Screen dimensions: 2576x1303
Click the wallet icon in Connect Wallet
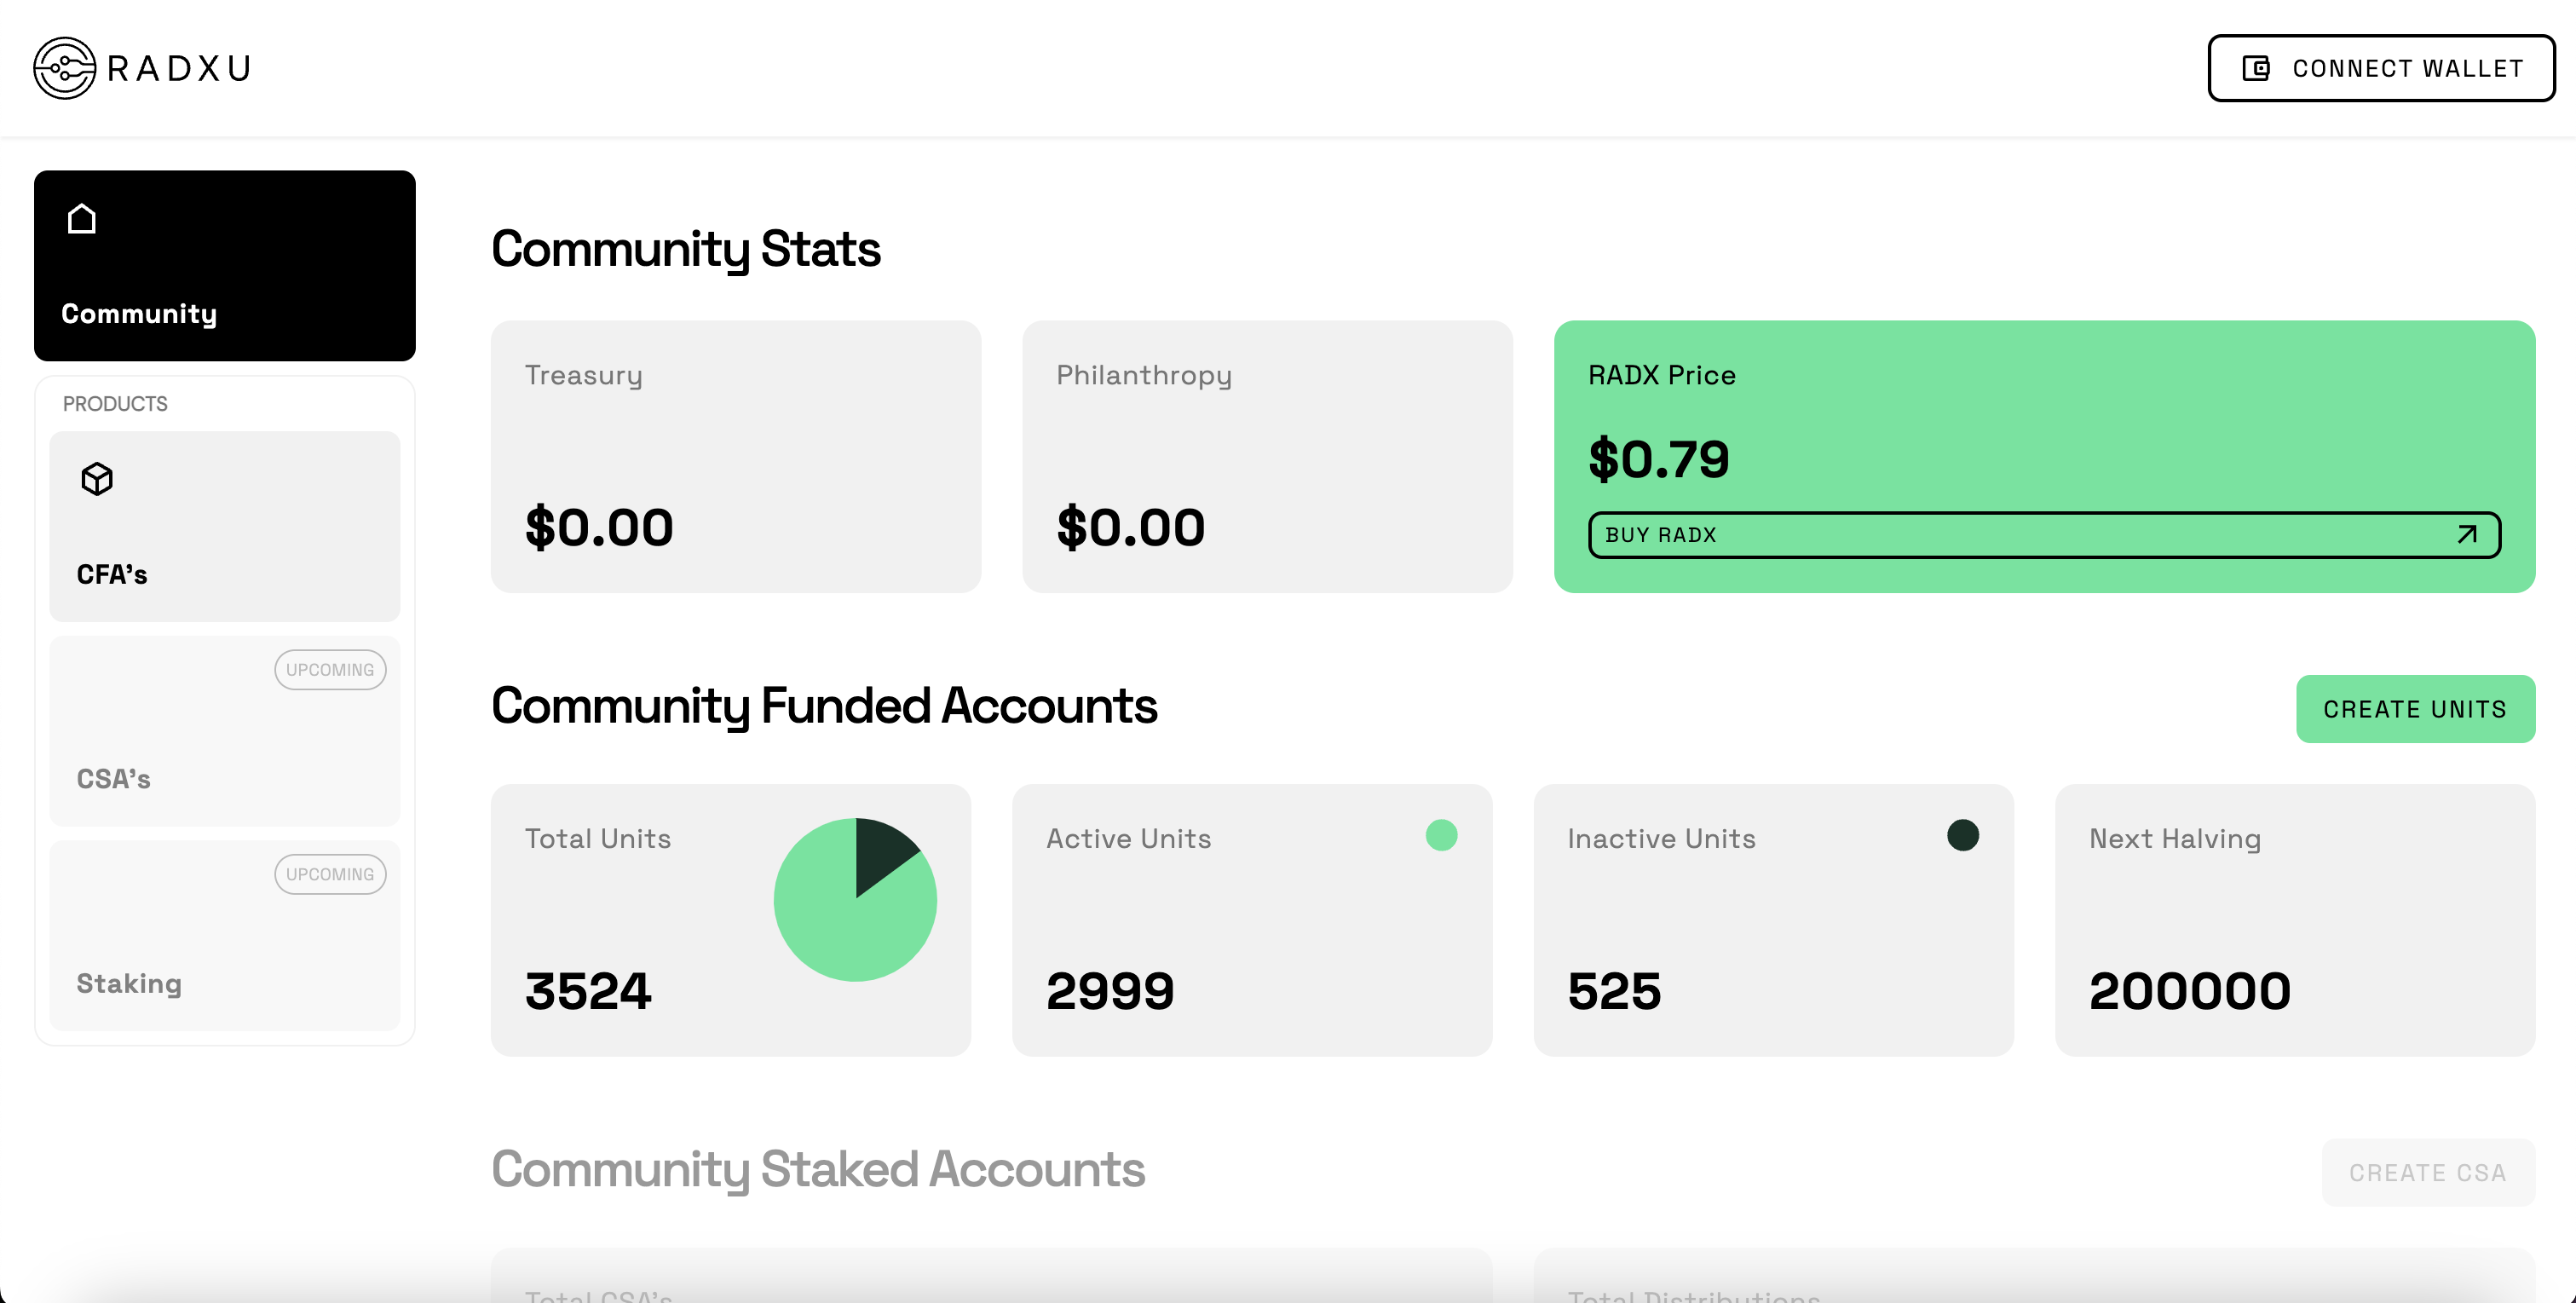click(2255, 68)
